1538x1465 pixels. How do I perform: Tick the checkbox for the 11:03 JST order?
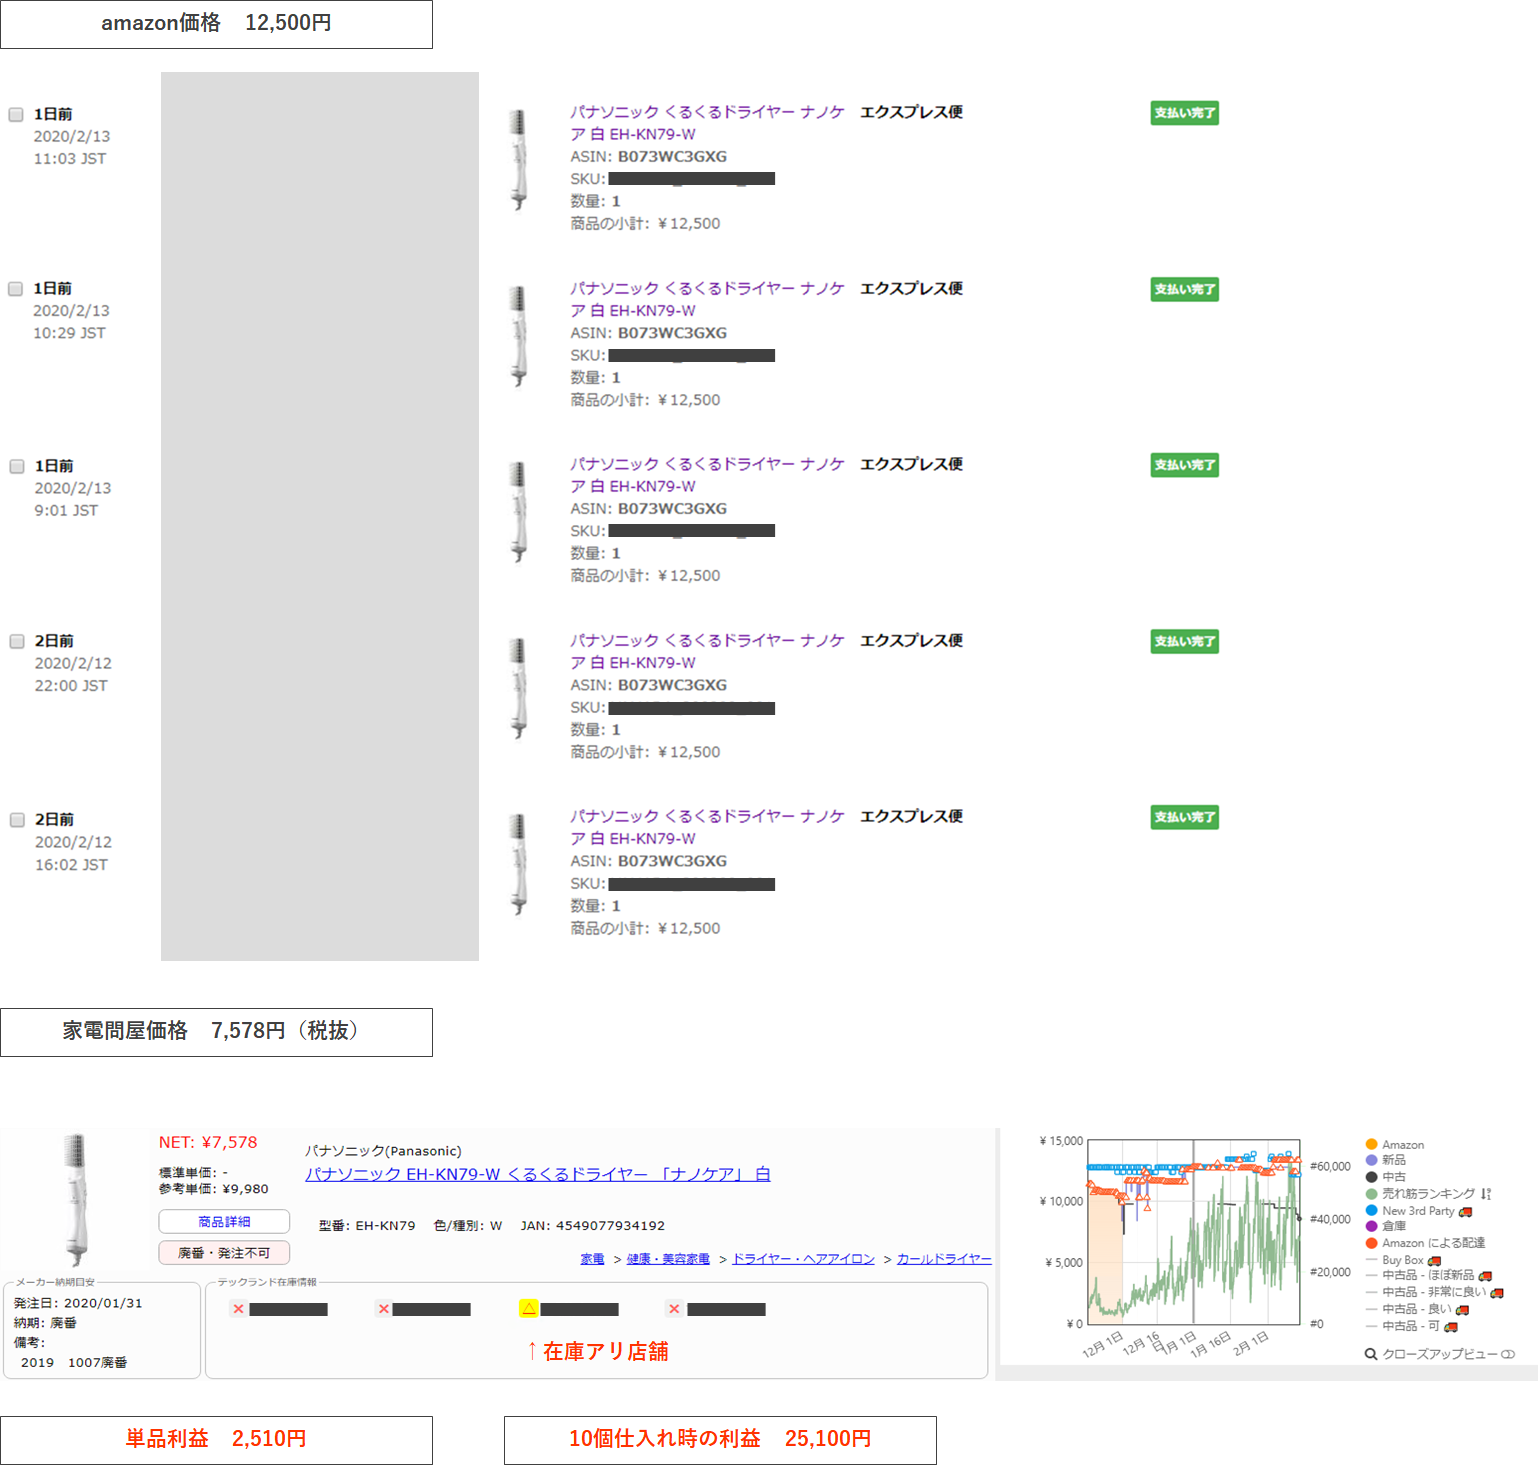[16, 115]
